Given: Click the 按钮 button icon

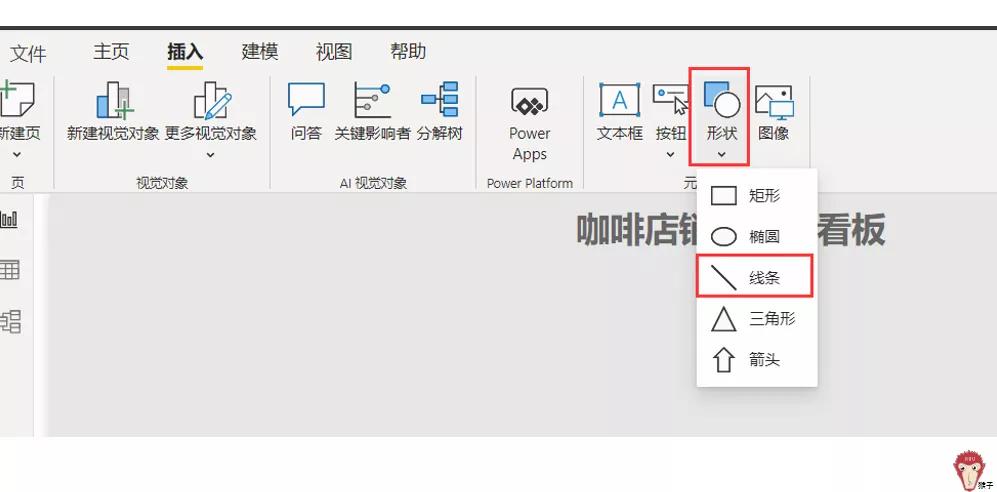Looking at the screenshot, I should [x=670, y=100].
